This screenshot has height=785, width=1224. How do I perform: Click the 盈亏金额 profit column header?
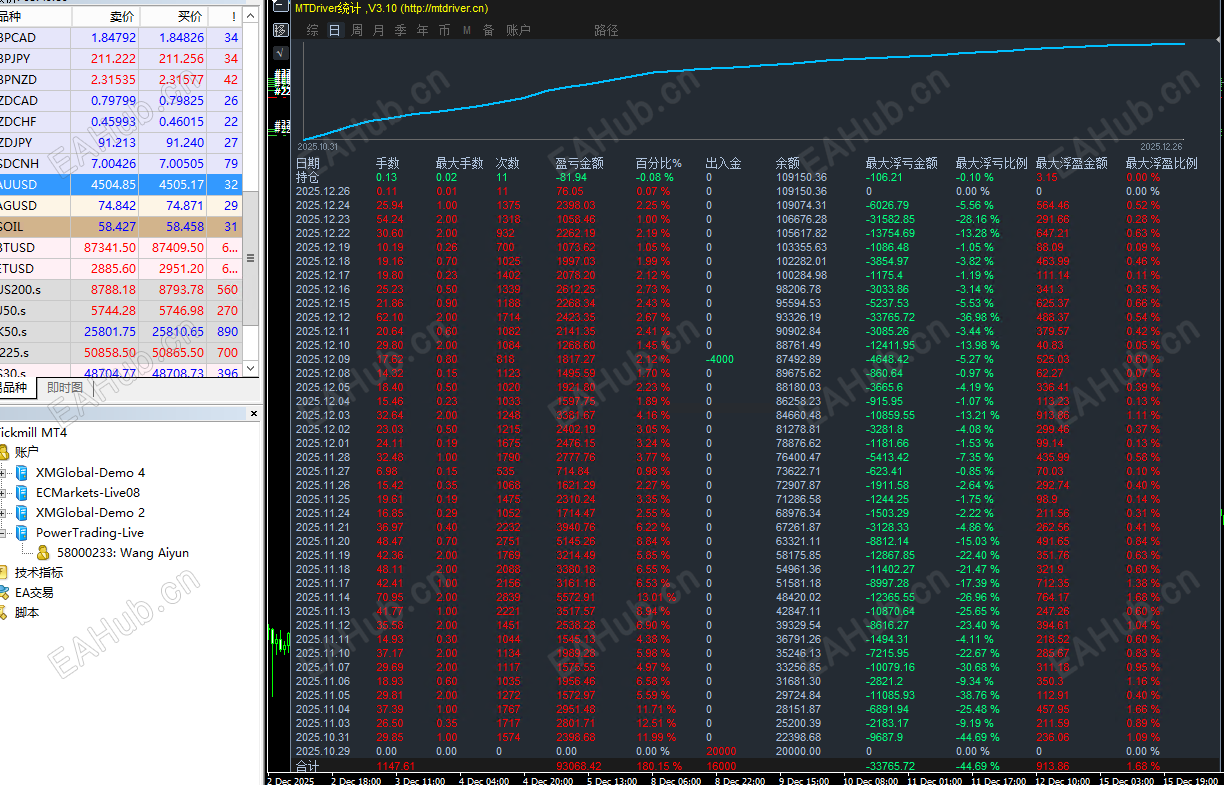point(580,163)
